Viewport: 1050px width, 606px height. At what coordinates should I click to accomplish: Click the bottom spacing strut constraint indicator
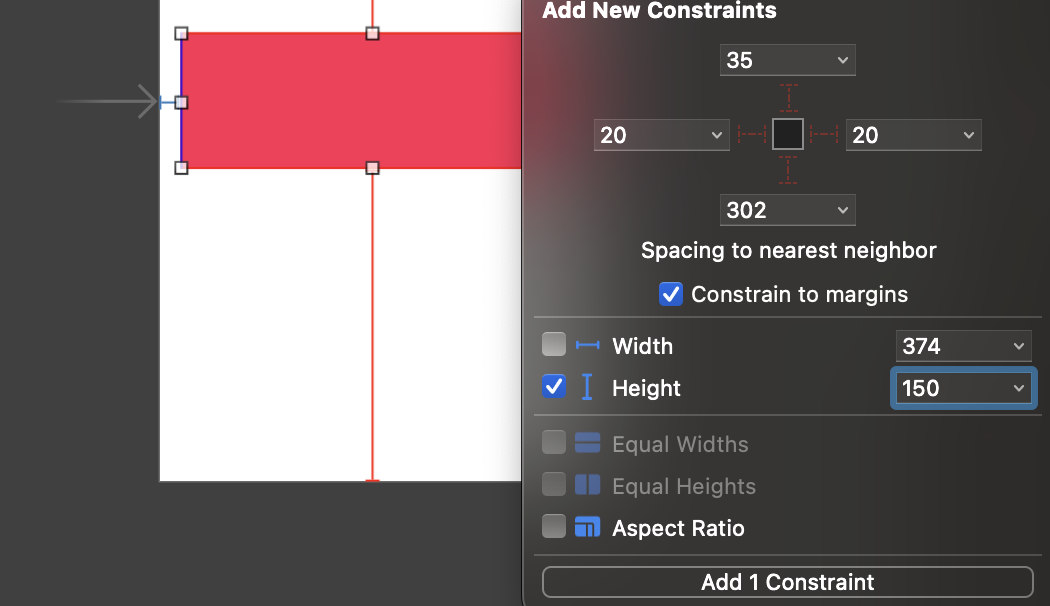pos(788,170)
